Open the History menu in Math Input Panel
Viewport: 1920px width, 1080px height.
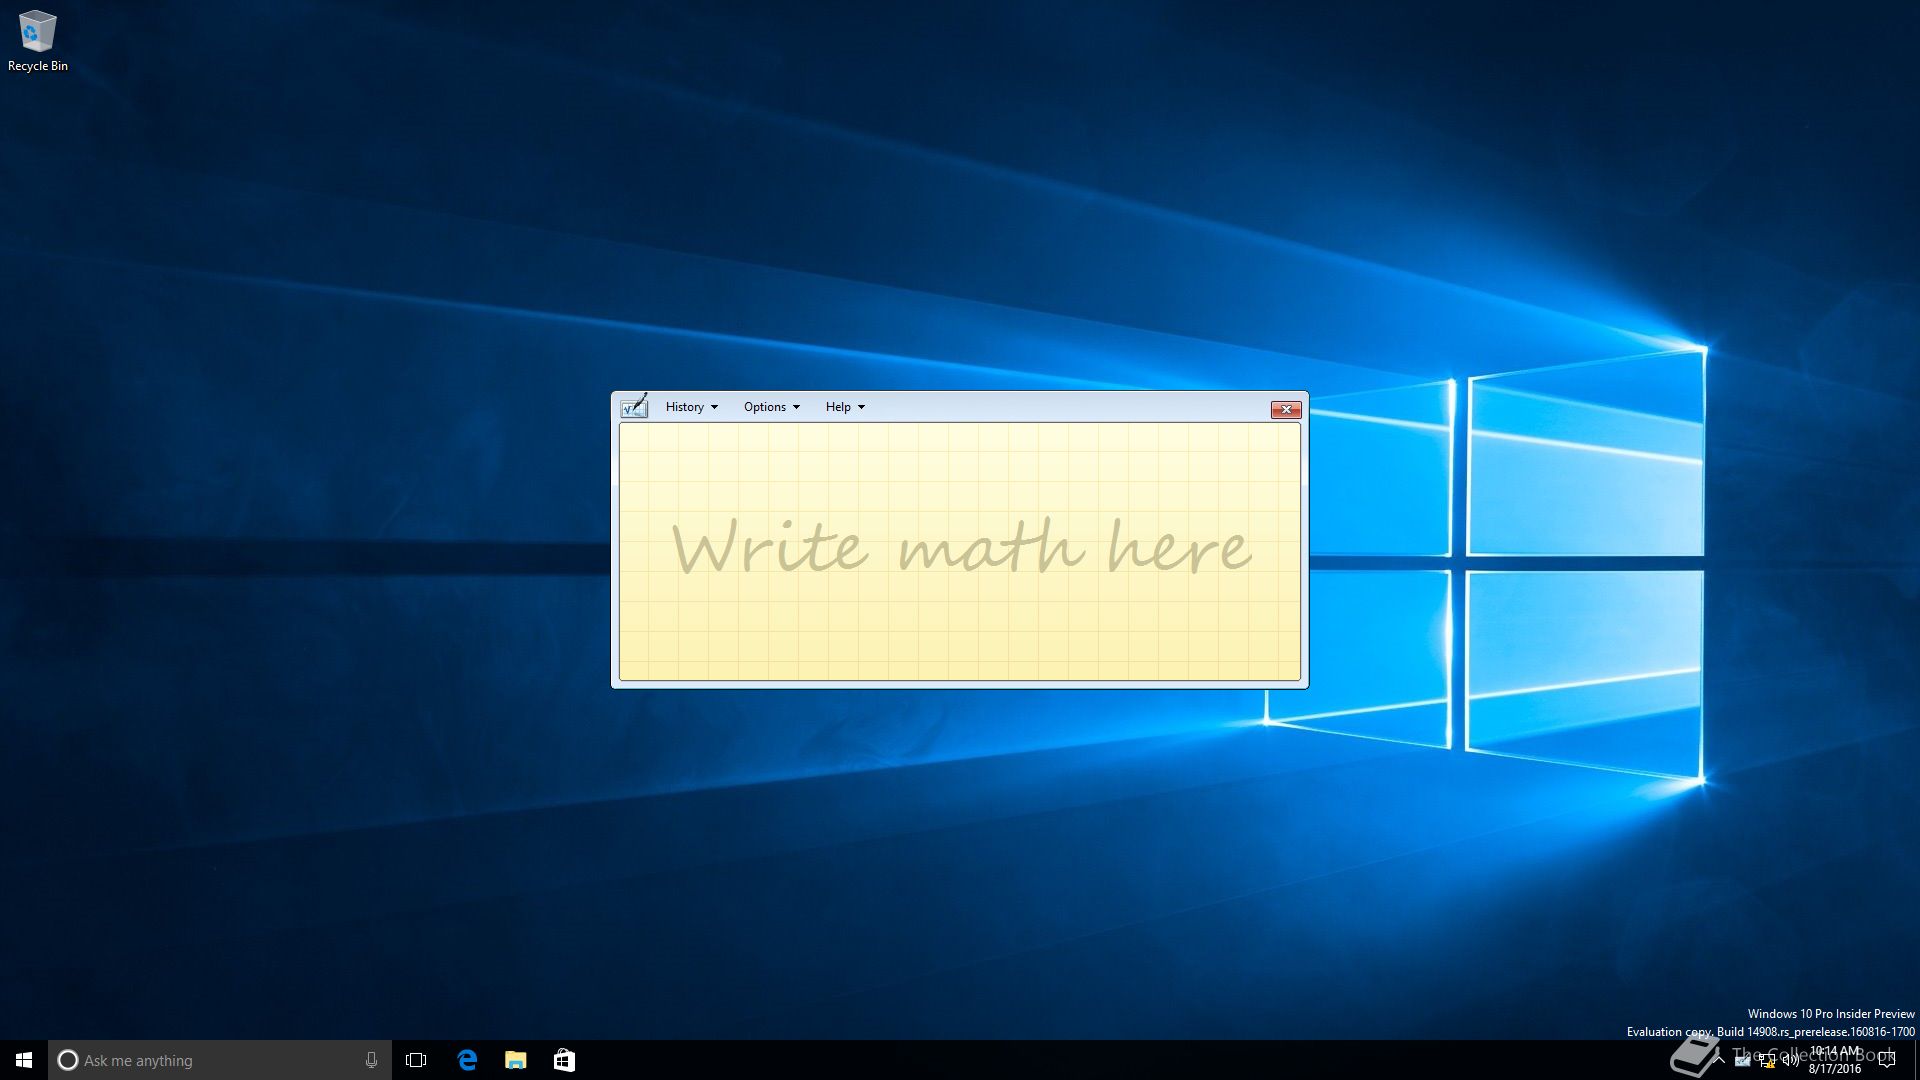[x=691, y=407]
